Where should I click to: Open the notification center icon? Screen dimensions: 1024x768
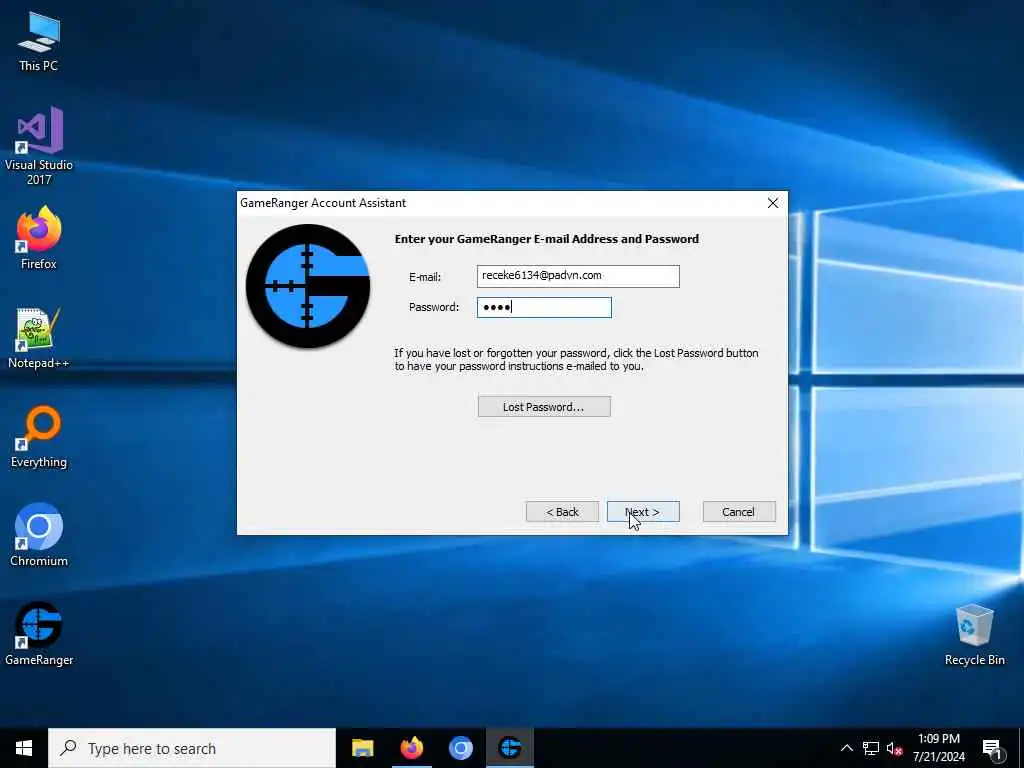tap(992, 748)
